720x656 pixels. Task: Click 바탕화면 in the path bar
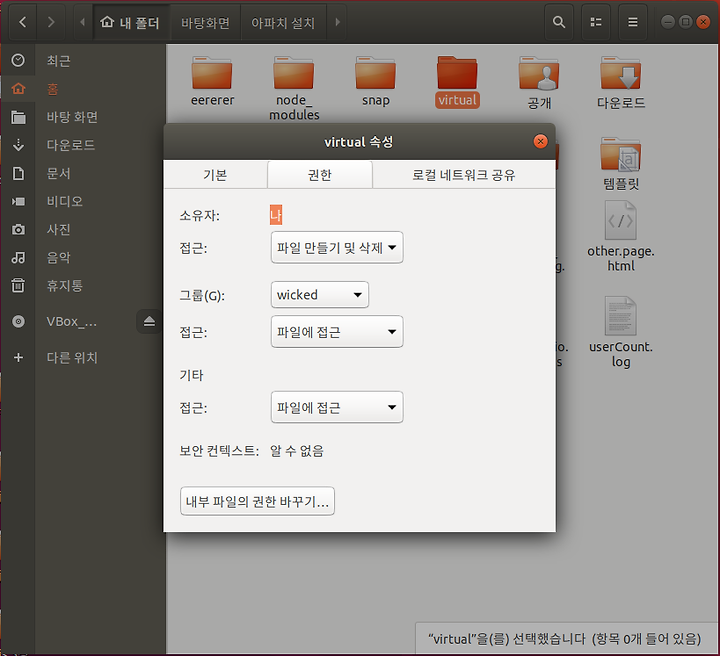coord(205,22)
